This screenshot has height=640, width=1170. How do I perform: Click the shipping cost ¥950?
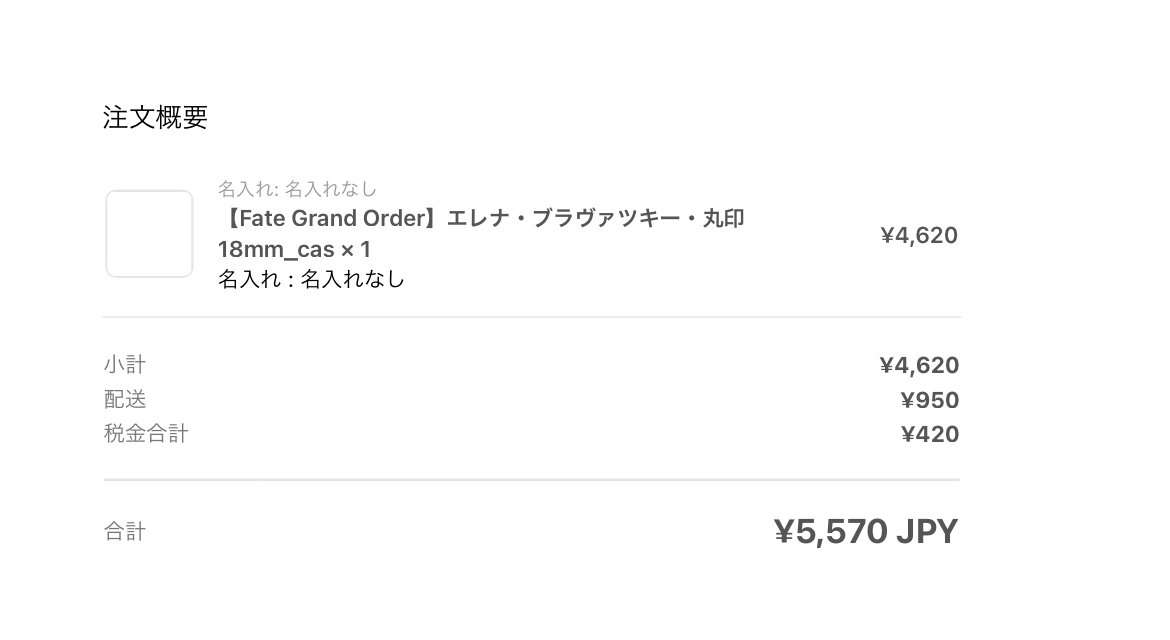tap(929, 400)
